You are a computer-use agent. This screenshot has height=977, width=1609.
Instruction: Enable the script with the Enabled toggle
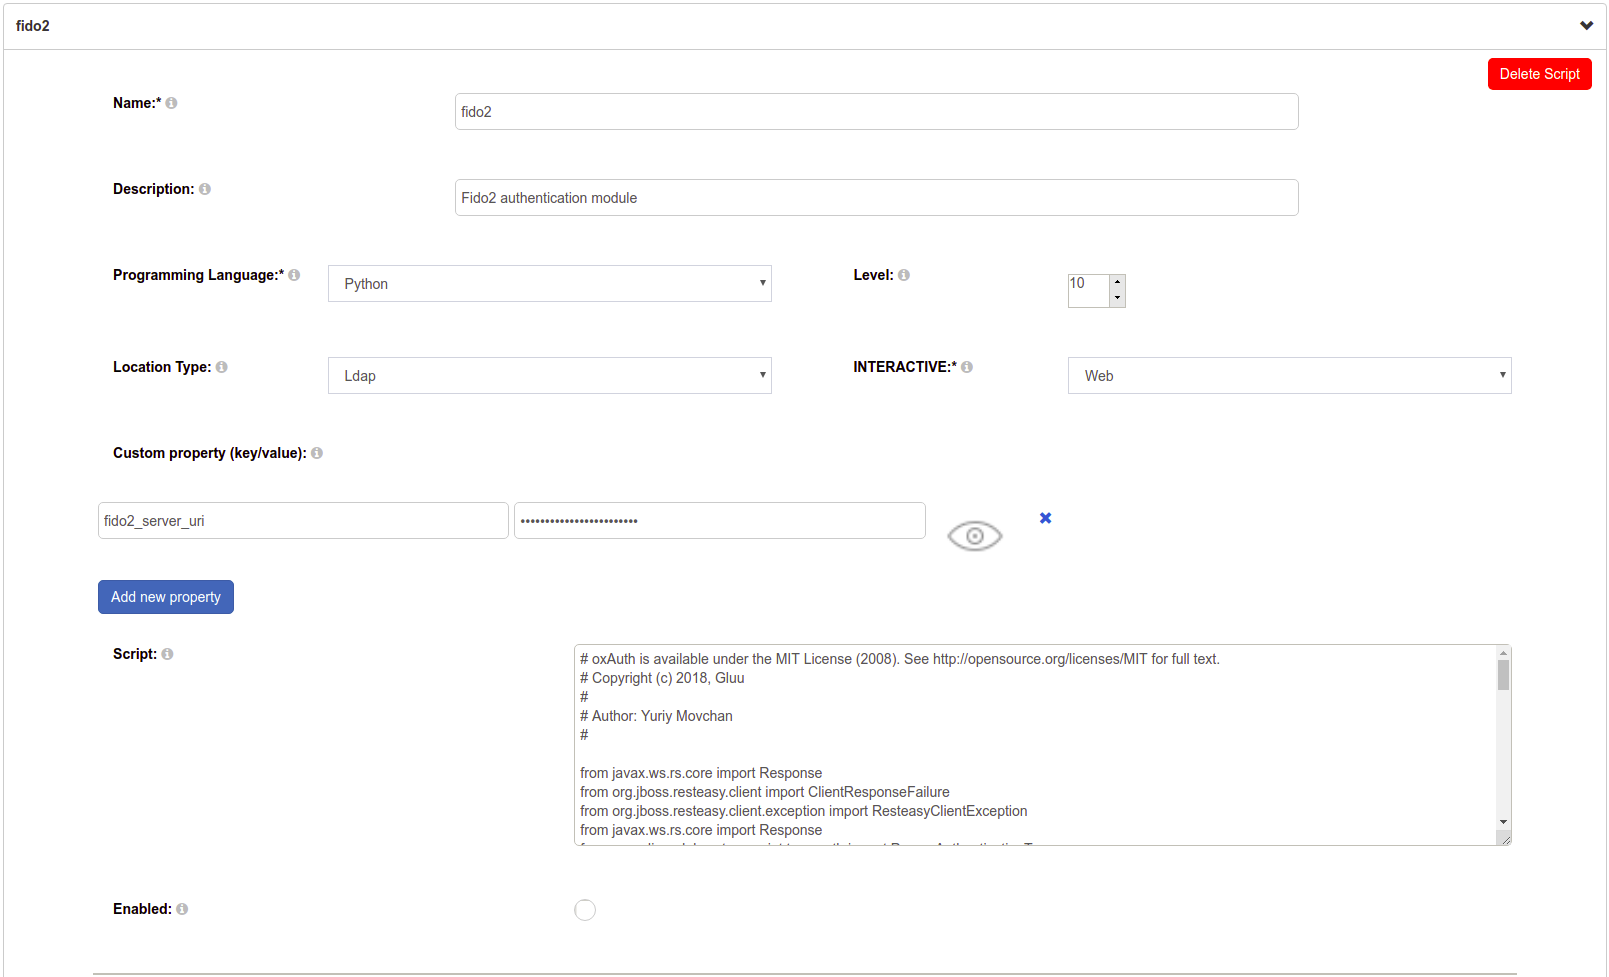[x=585, y=909]
